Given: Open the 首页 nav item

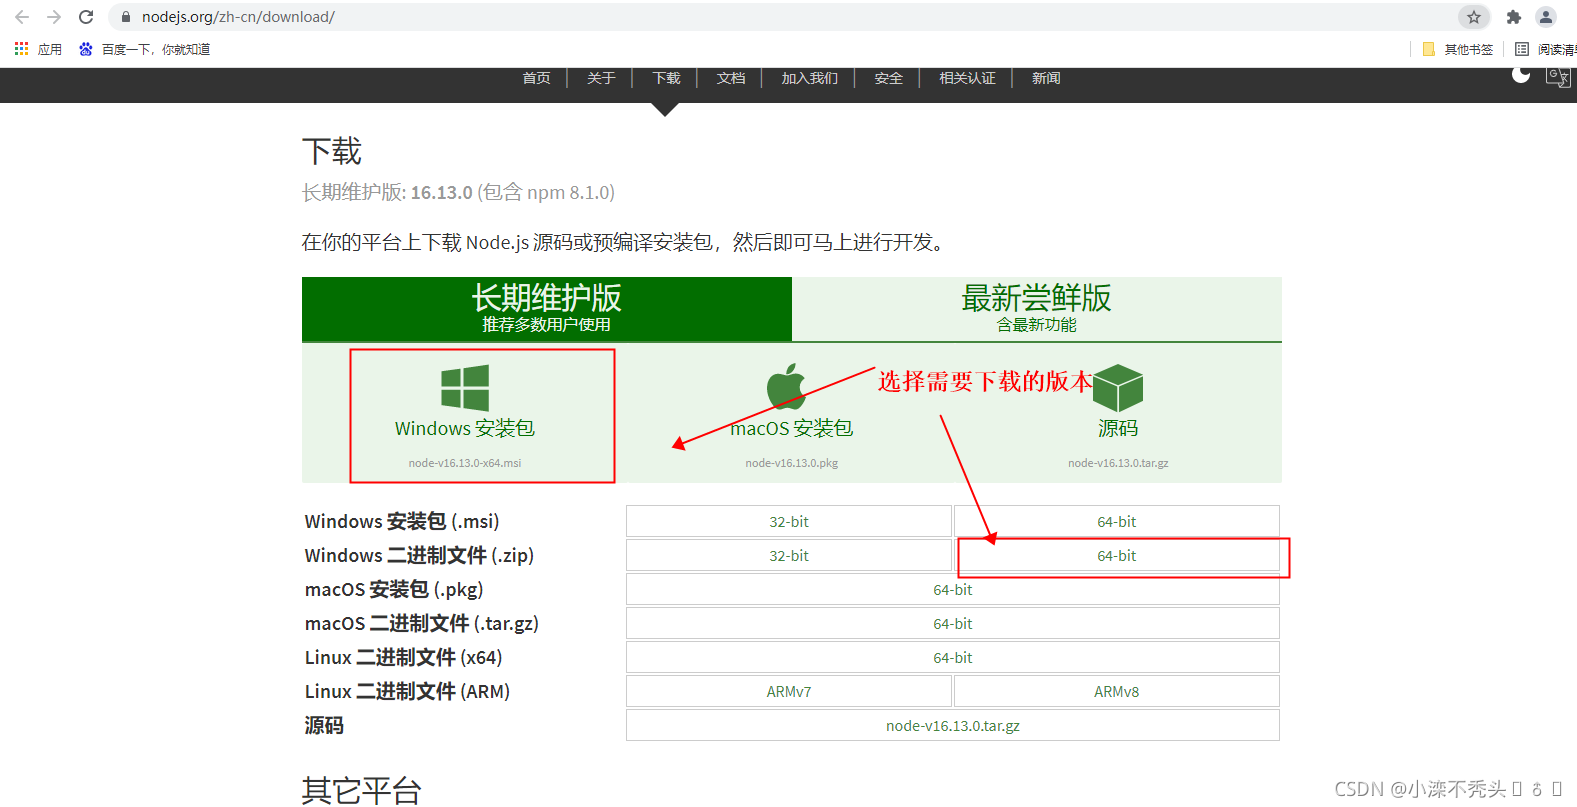Looking at the screenshot, I should (x=536, y=78).
